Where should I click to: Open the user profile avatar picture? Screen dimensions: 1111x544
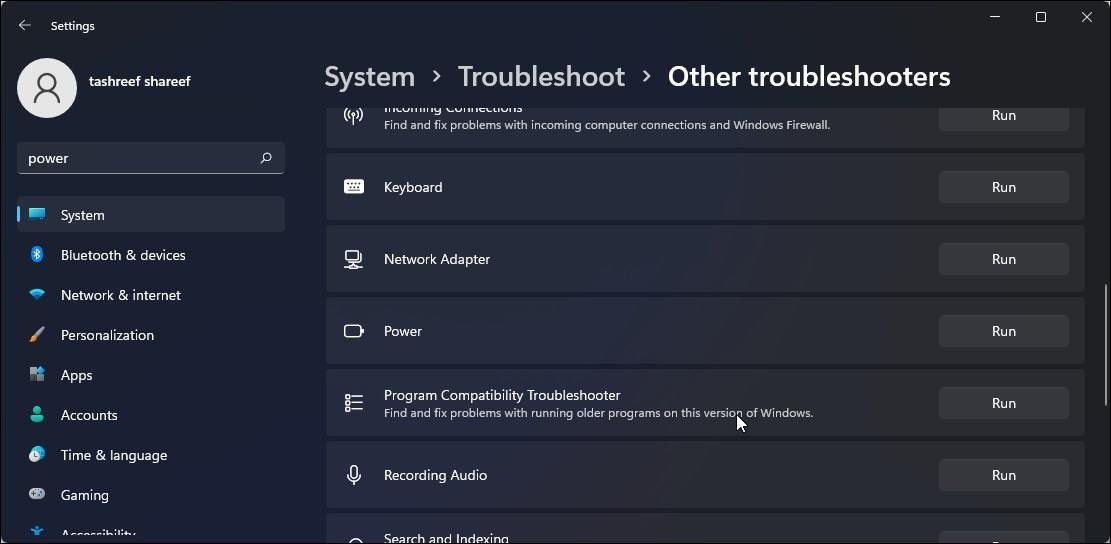click(x=47, y=88)
